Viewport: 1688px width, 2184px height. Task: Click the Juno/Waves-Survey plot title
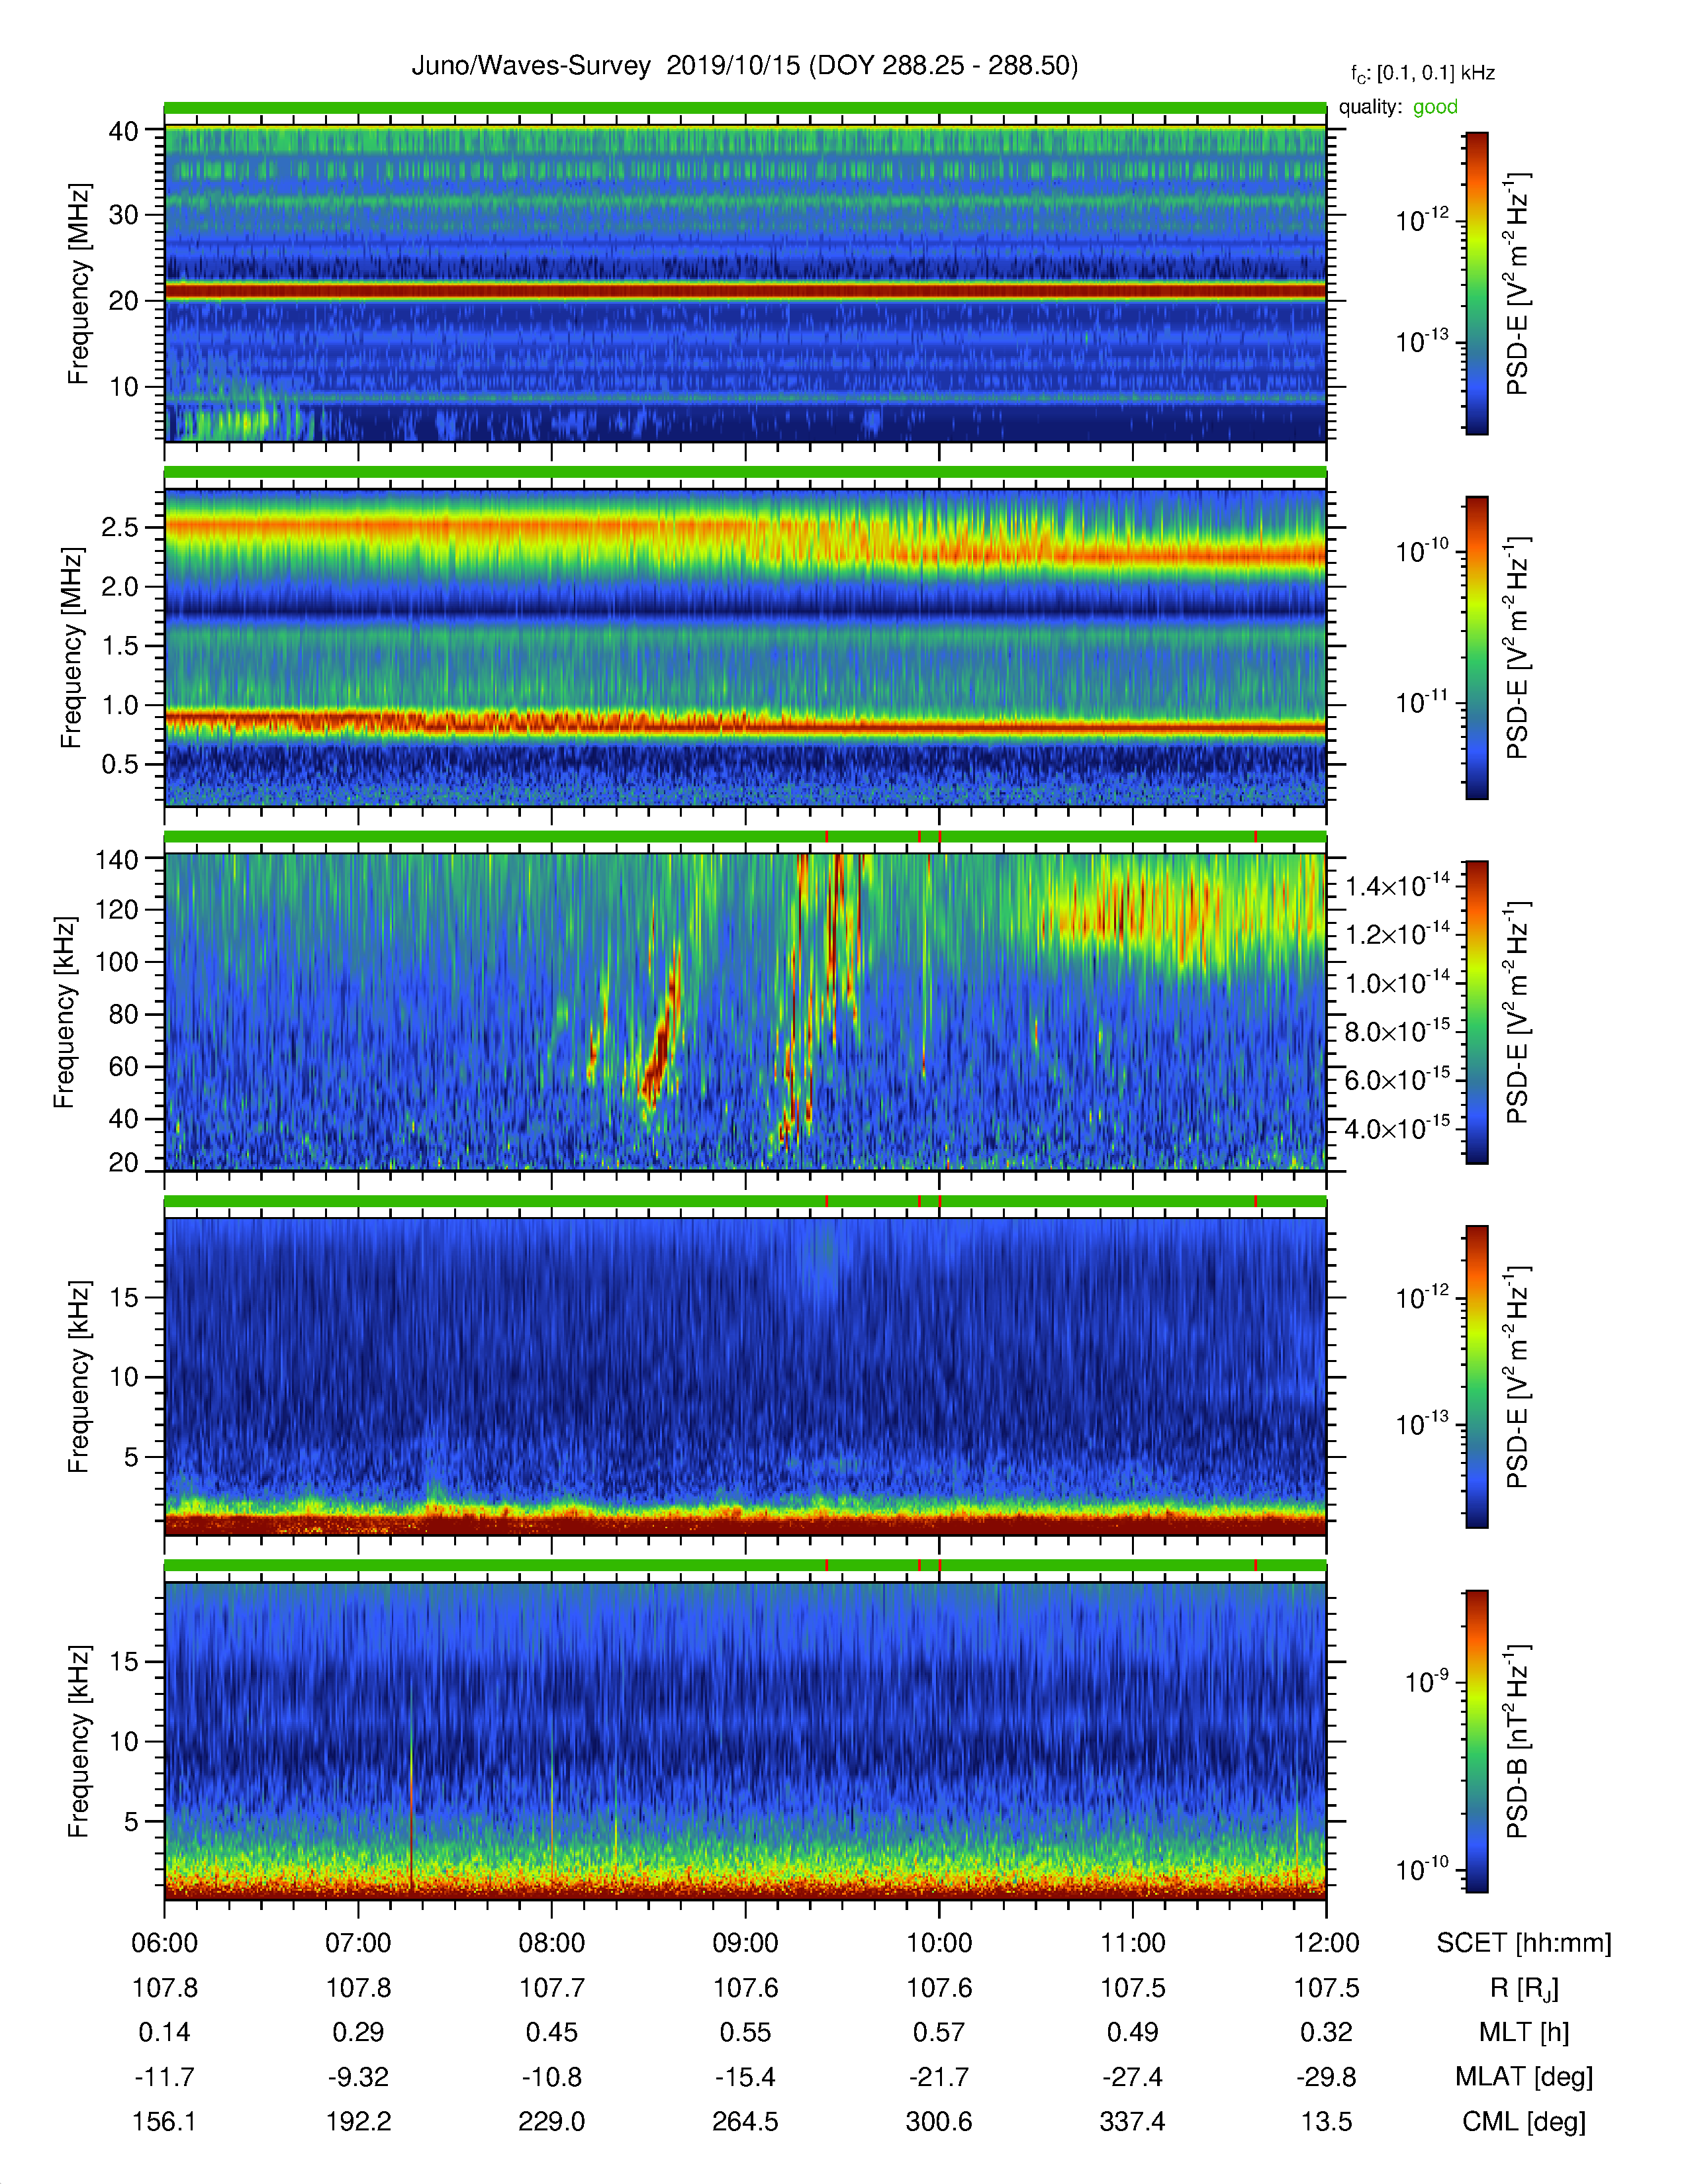[x=744, y=66]
